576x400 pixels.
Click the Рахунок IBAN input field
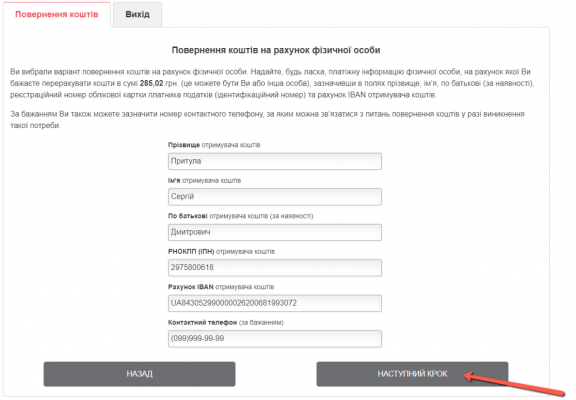point(275,303)
